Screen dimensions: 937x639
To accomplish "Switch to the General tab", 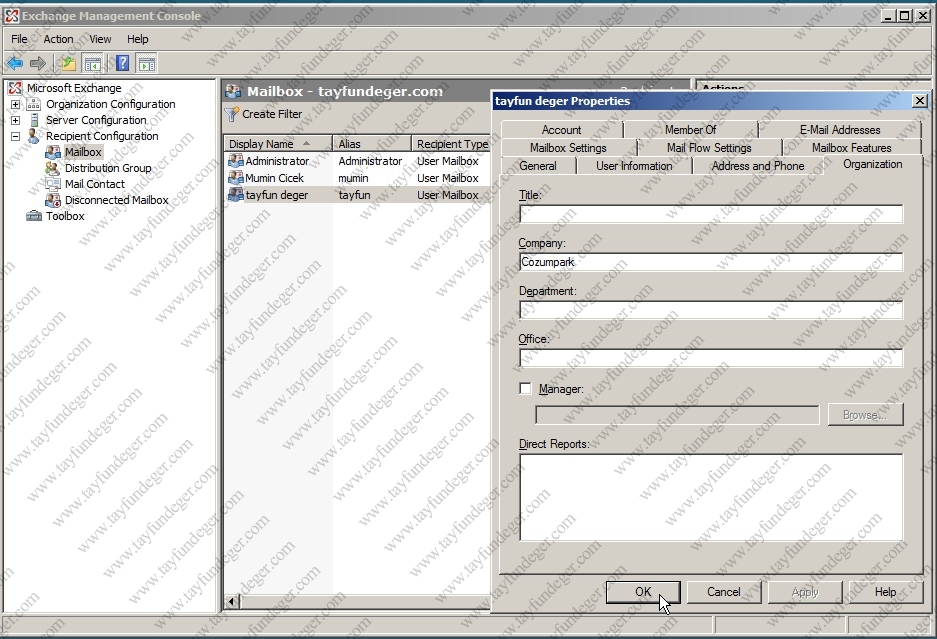I will click(x=538, y=166).
